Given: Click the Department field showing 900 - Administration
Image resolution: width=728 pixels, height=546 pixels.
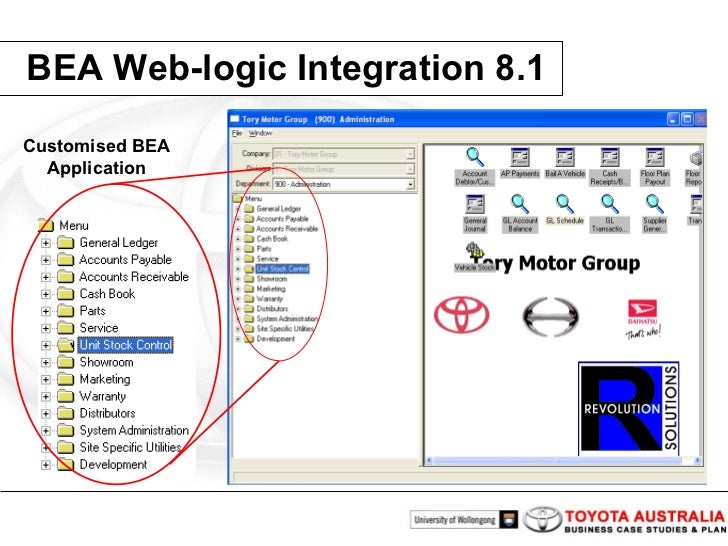Looking at the screenshot, I should click(x=343, y=184).
